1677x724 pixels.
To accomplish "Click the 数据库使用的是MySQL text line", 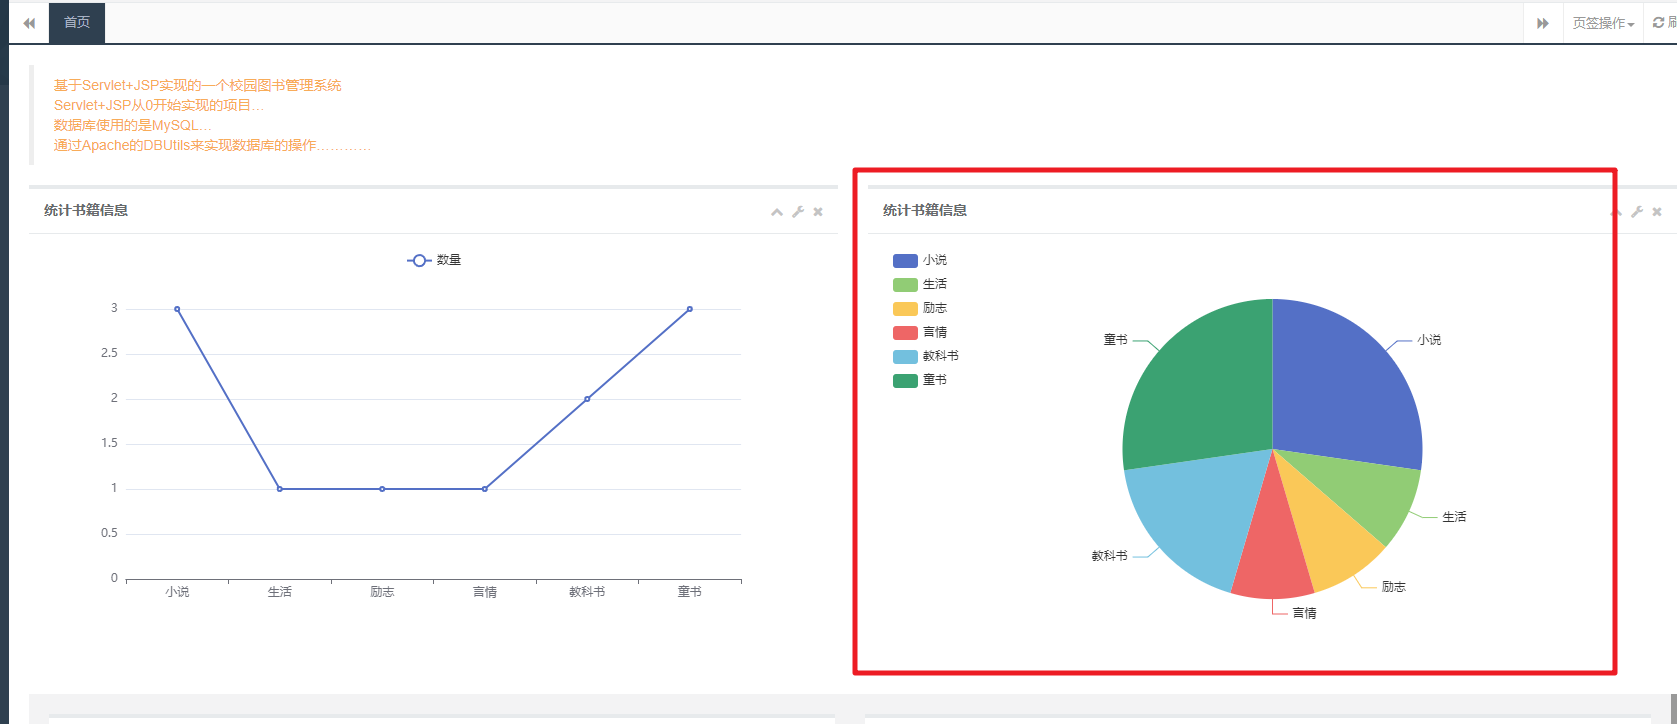I will coord(132,126).
